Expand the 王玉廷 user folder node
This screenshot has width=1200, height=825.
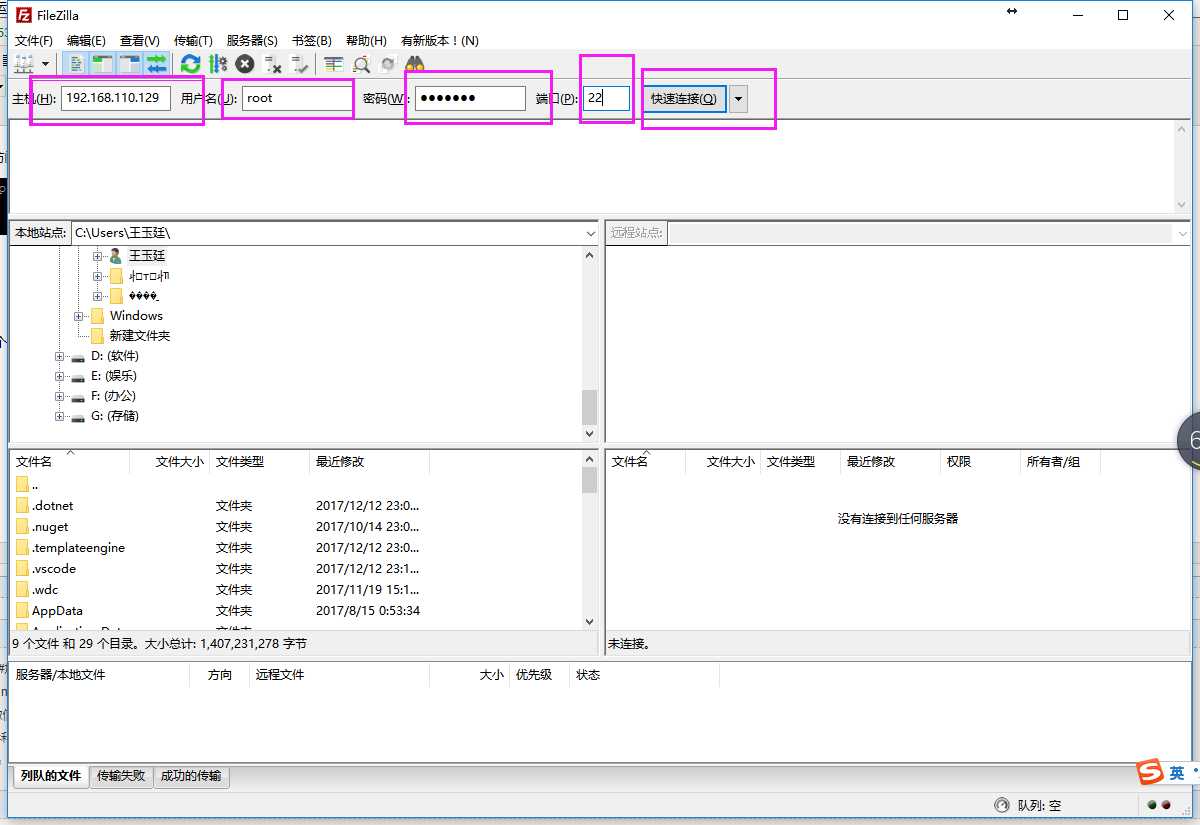[98, 256]
